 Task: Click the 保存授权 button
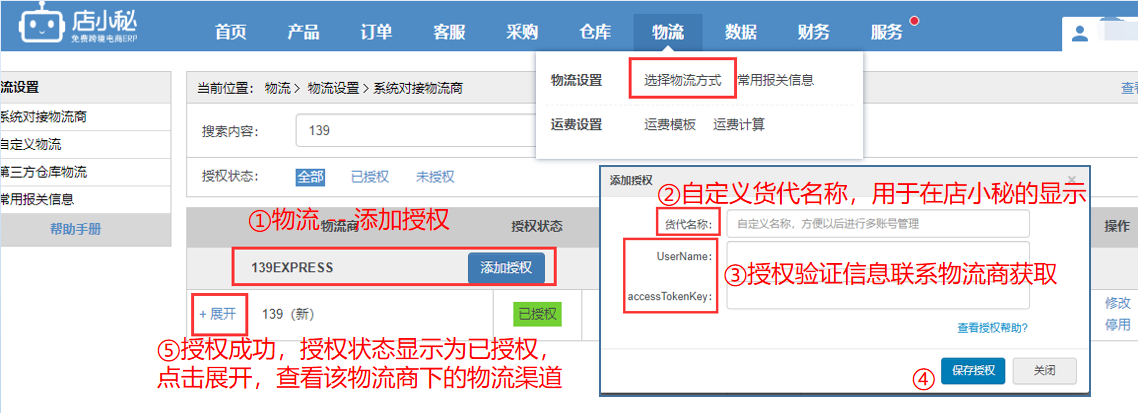click(973, 370)
